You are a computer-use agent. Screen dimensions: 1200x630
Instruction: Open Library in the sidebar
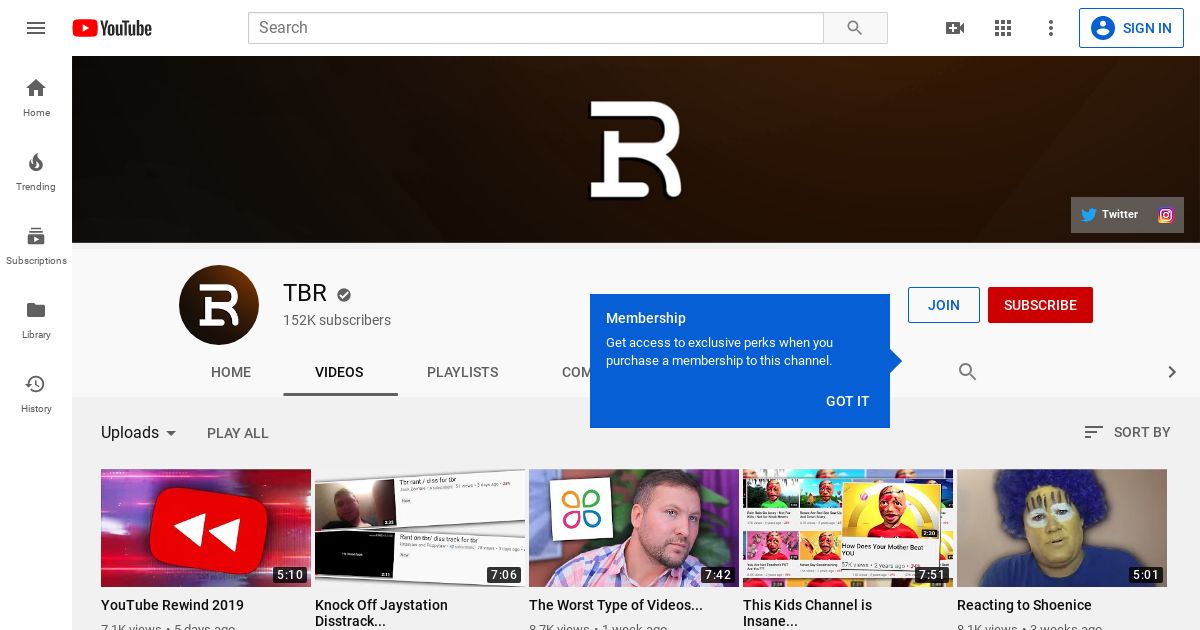(36, 319)
